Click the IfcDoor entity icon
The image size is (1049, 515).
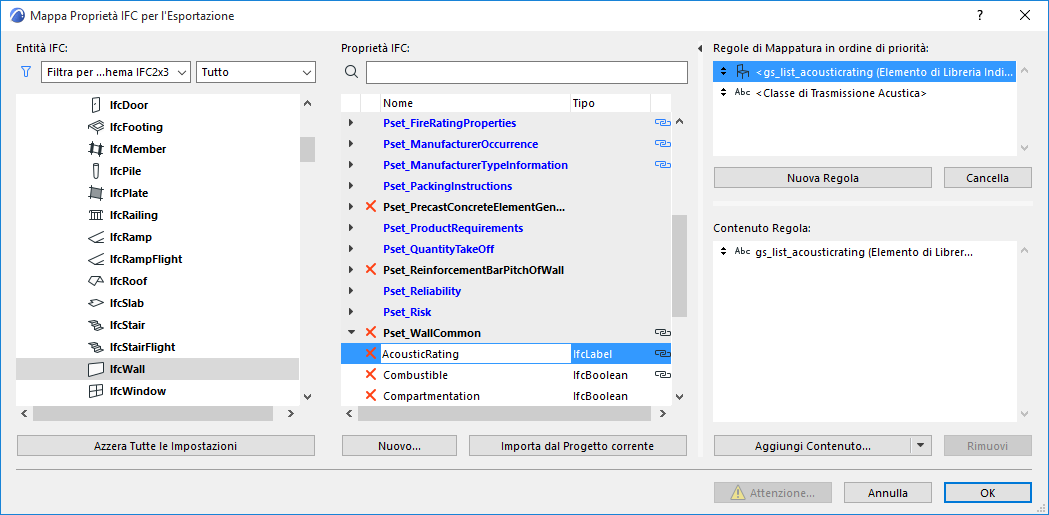96,105
